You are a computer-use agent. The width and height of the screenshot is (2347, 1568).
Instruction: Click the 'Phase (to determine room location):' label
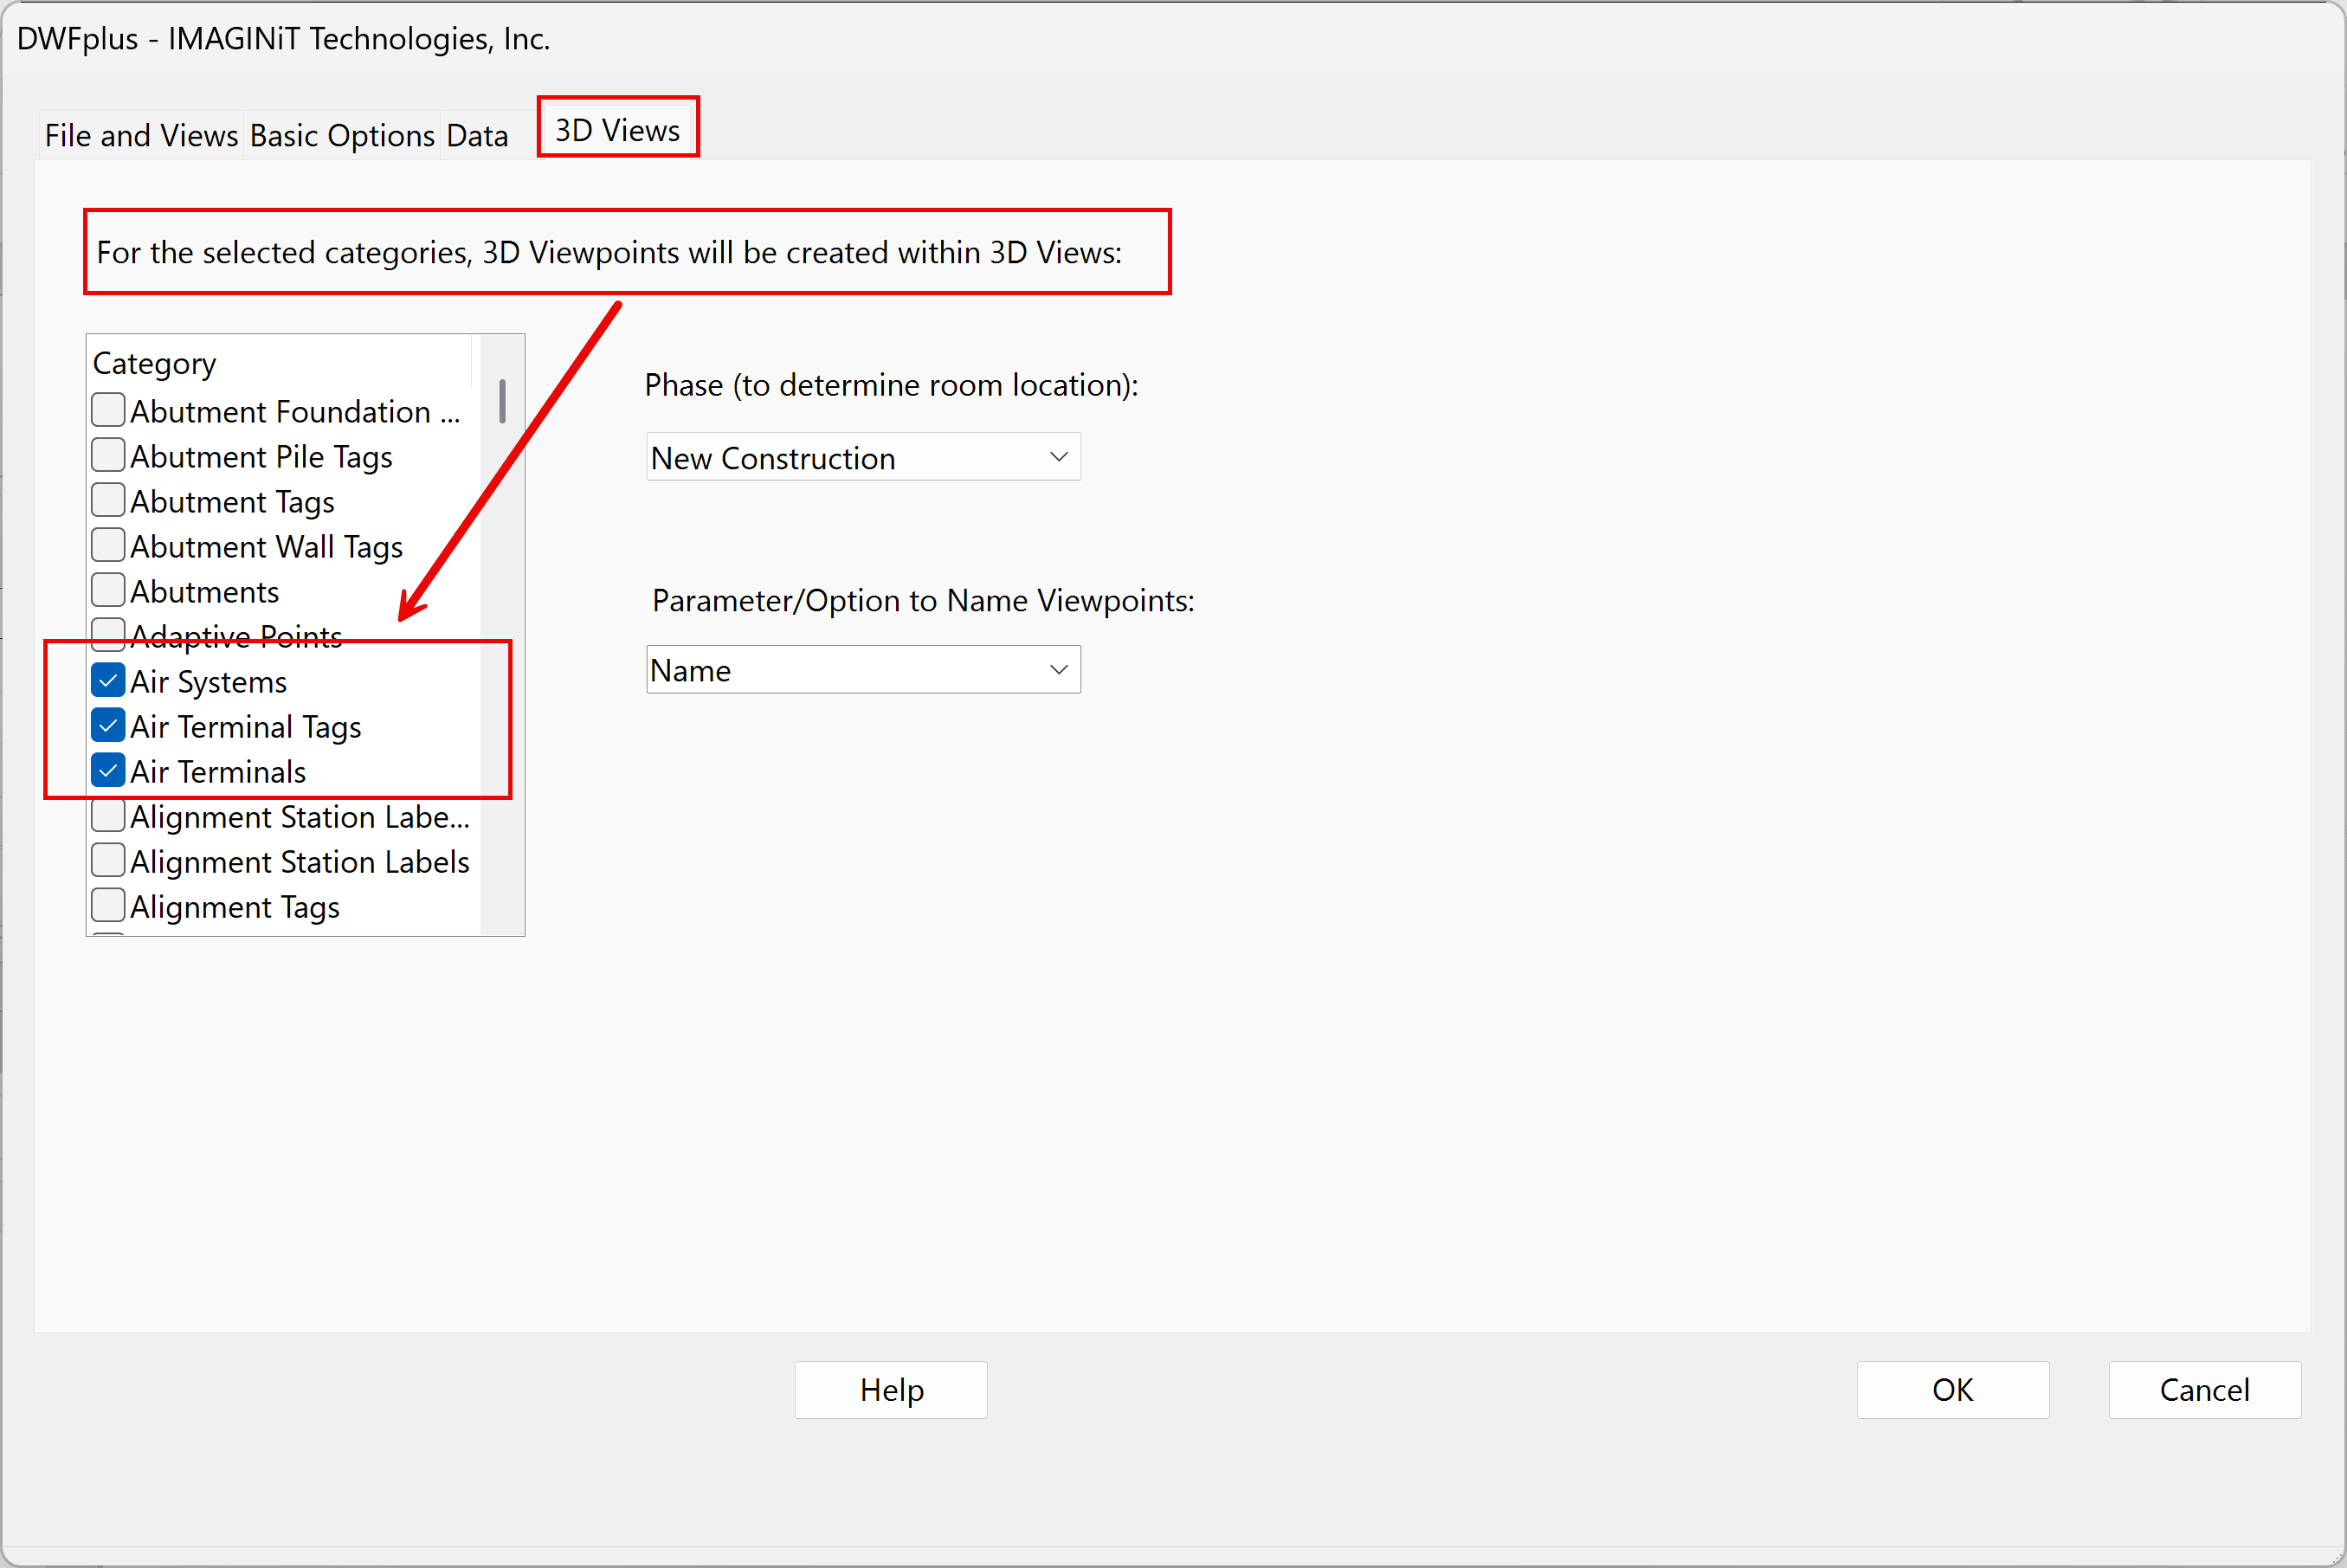tap(891, 385)
